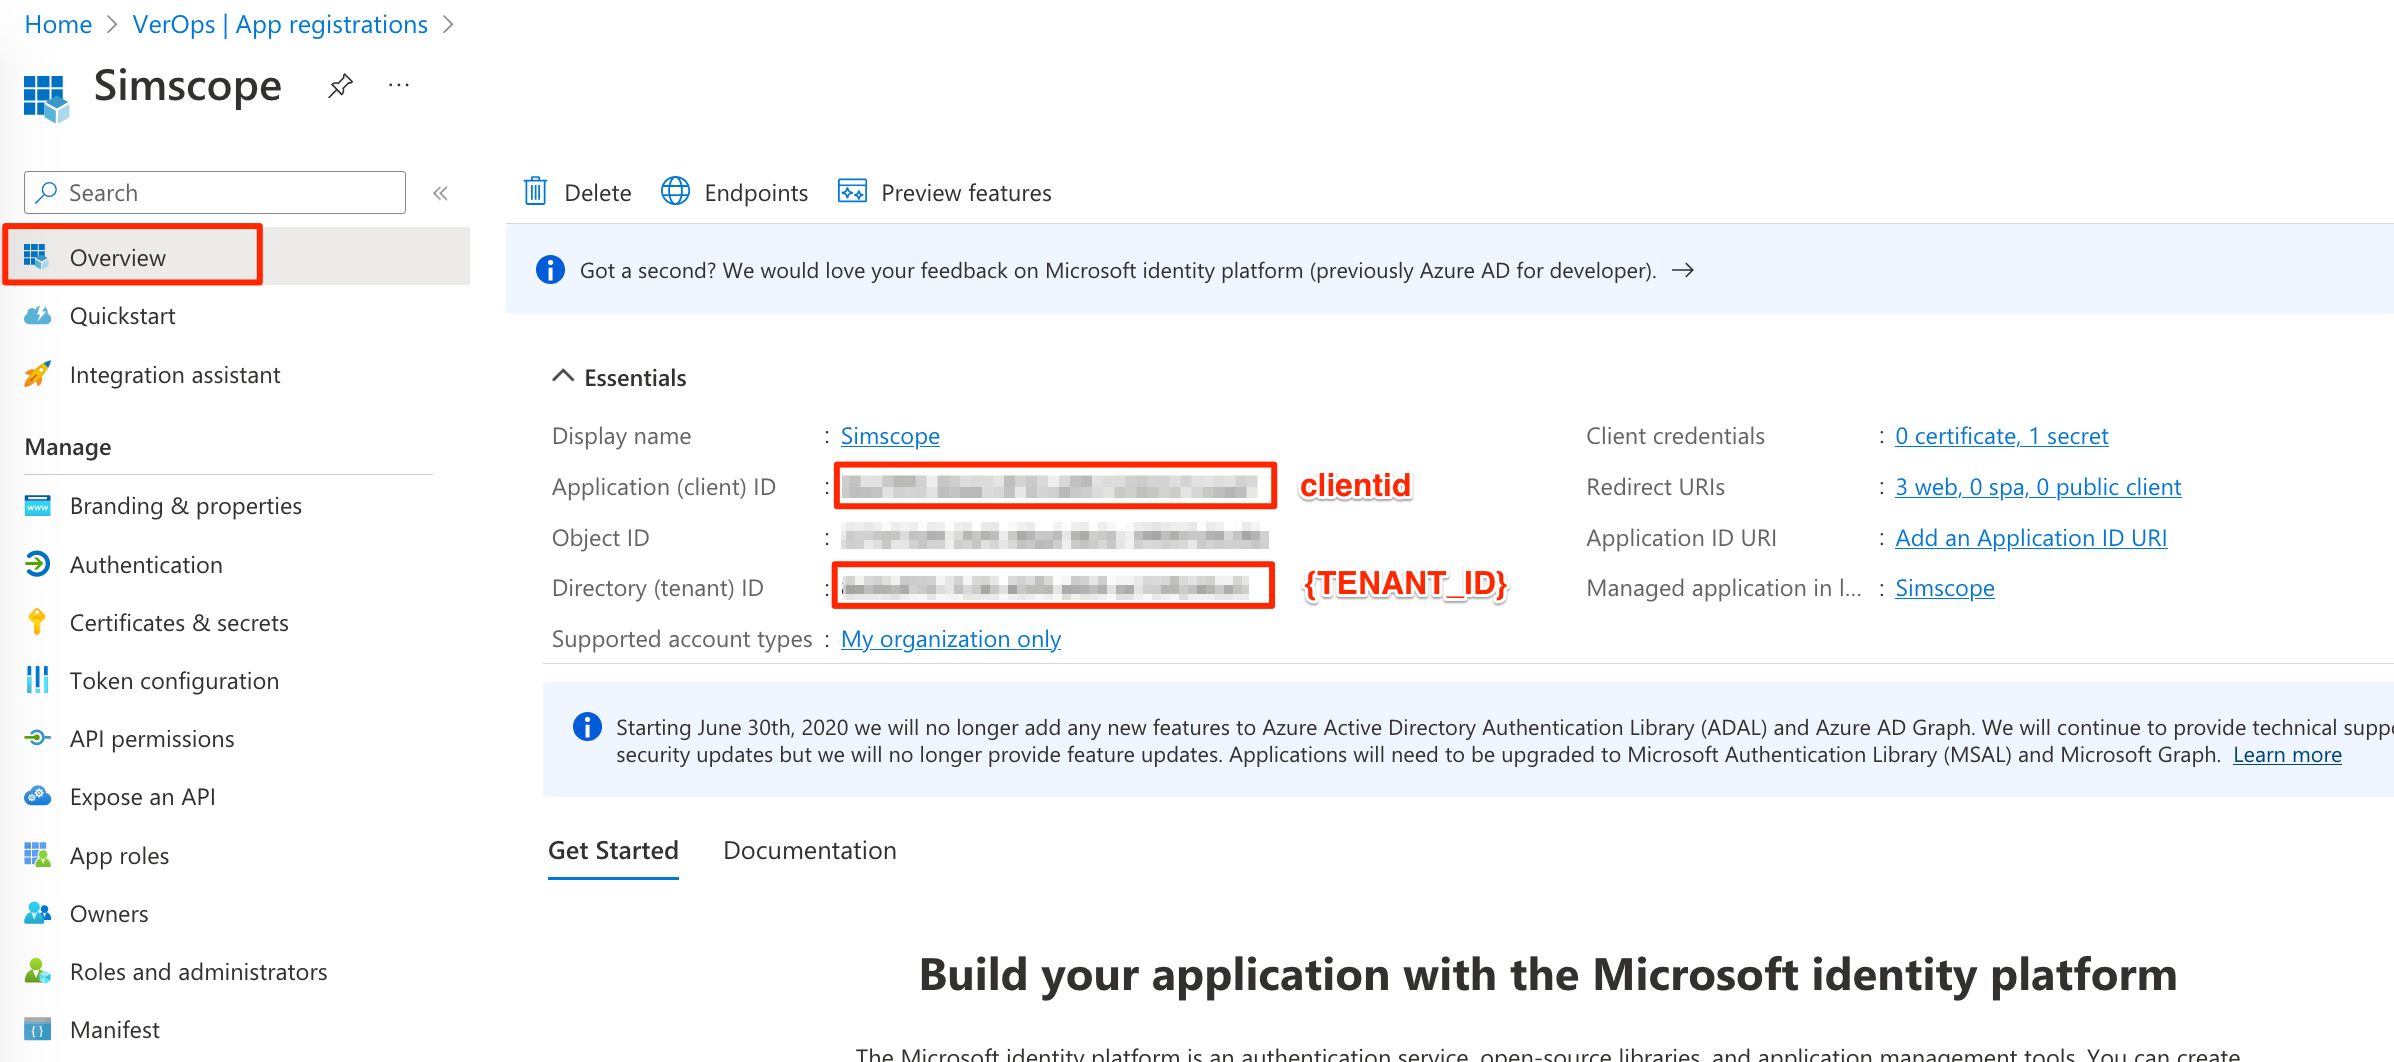Click the App roles icon

point(37,856)
